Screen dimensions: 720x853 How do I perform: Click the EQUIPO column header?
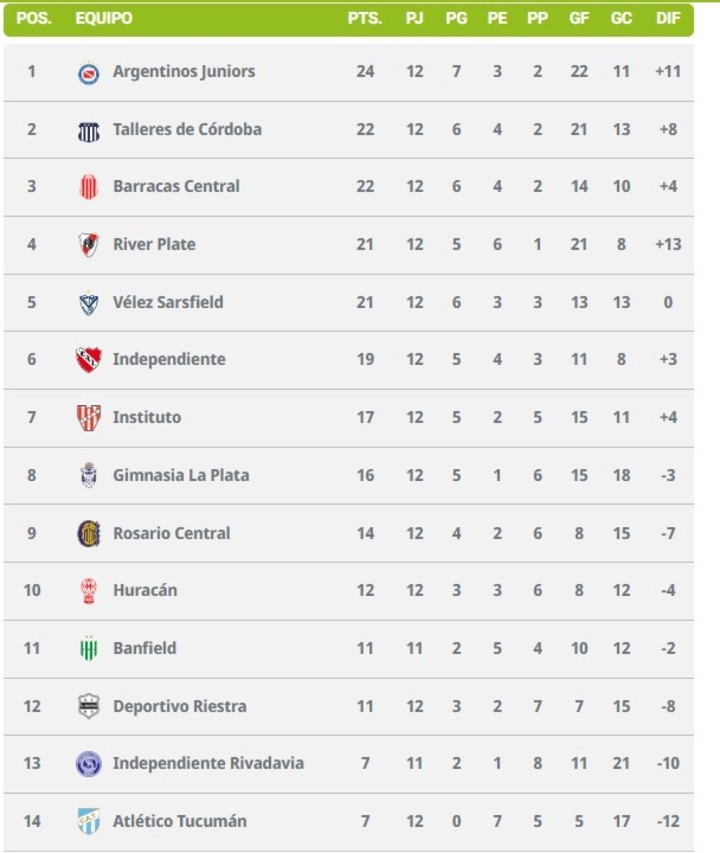103,19
